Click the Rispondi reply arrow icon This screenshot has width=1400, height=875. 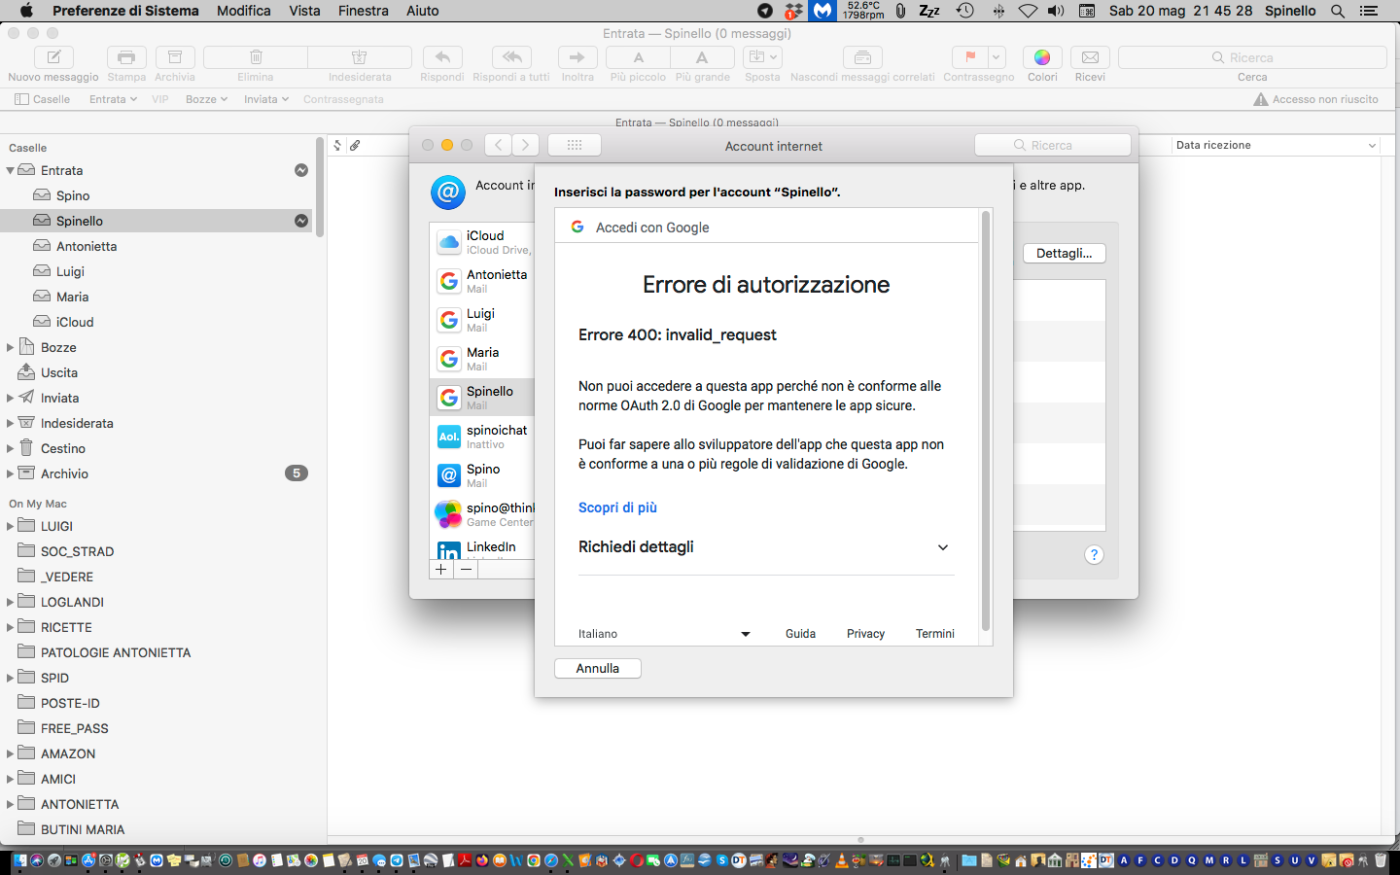pyautogui.click(x=442, y=57)
